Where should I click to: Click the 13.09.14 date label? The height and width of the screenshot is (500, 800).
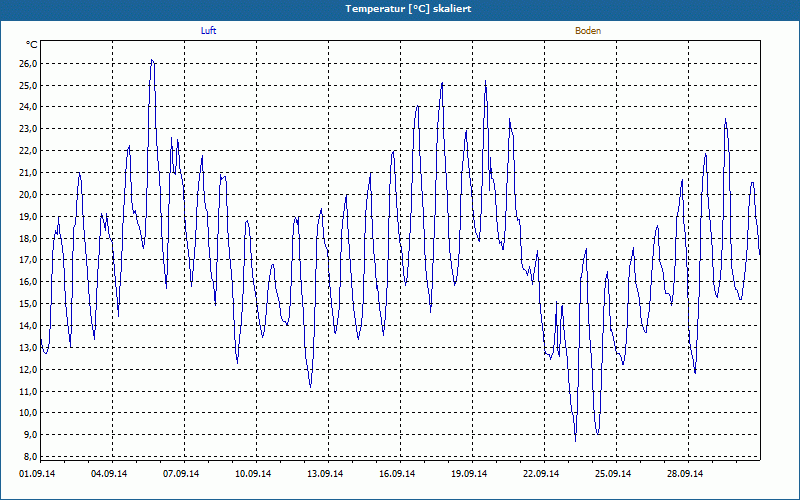pyautogui.click(x=325, y=474)
